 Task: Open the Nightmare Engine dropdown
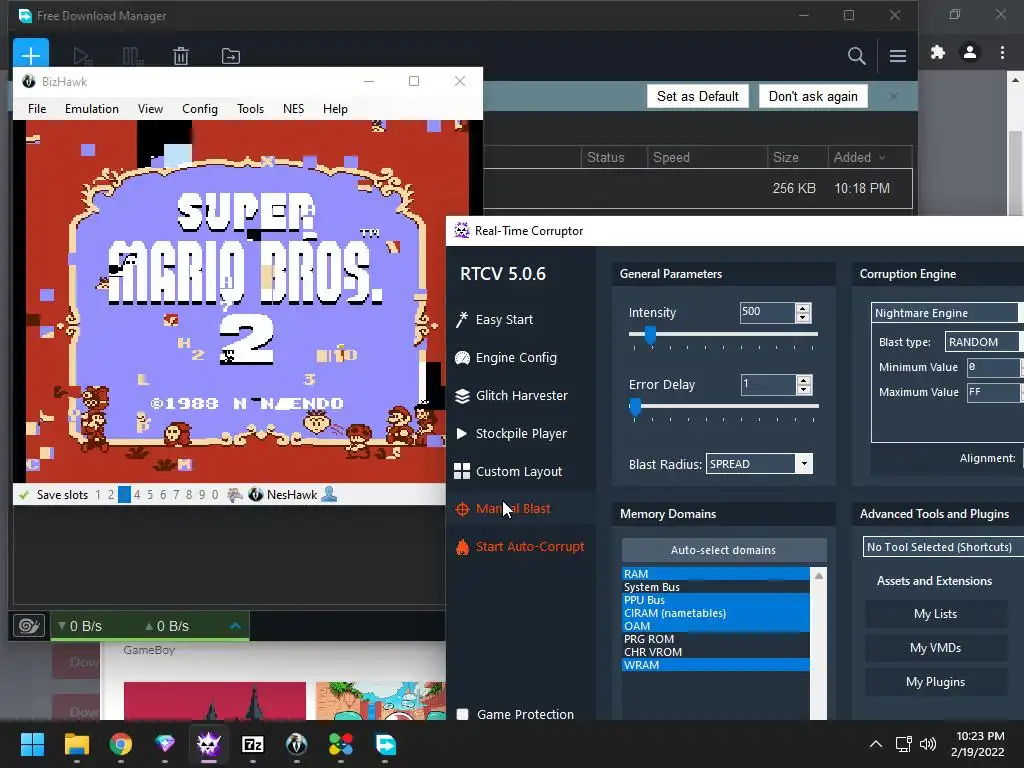coord(947,313)
